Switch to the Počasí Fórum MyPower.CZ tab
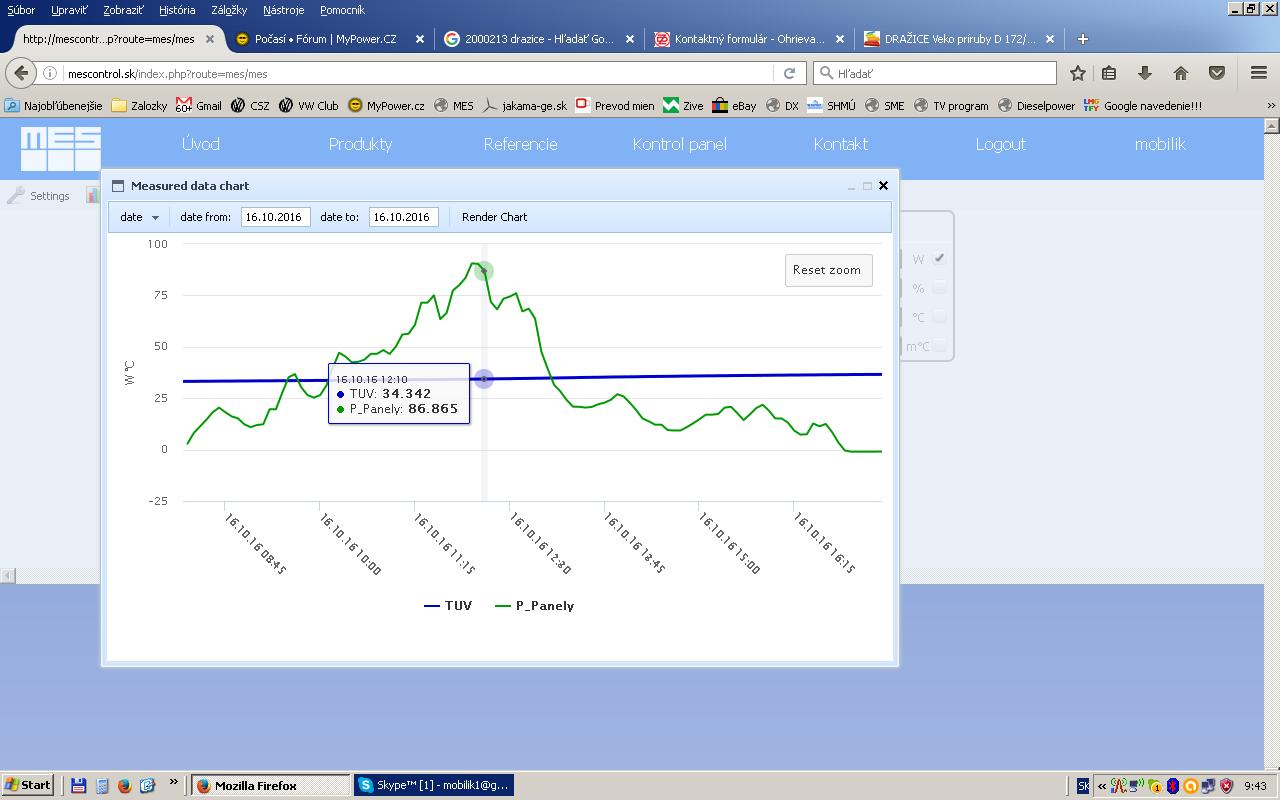The width and height of the screenshot is (1280, 800). tap(324, 39)
